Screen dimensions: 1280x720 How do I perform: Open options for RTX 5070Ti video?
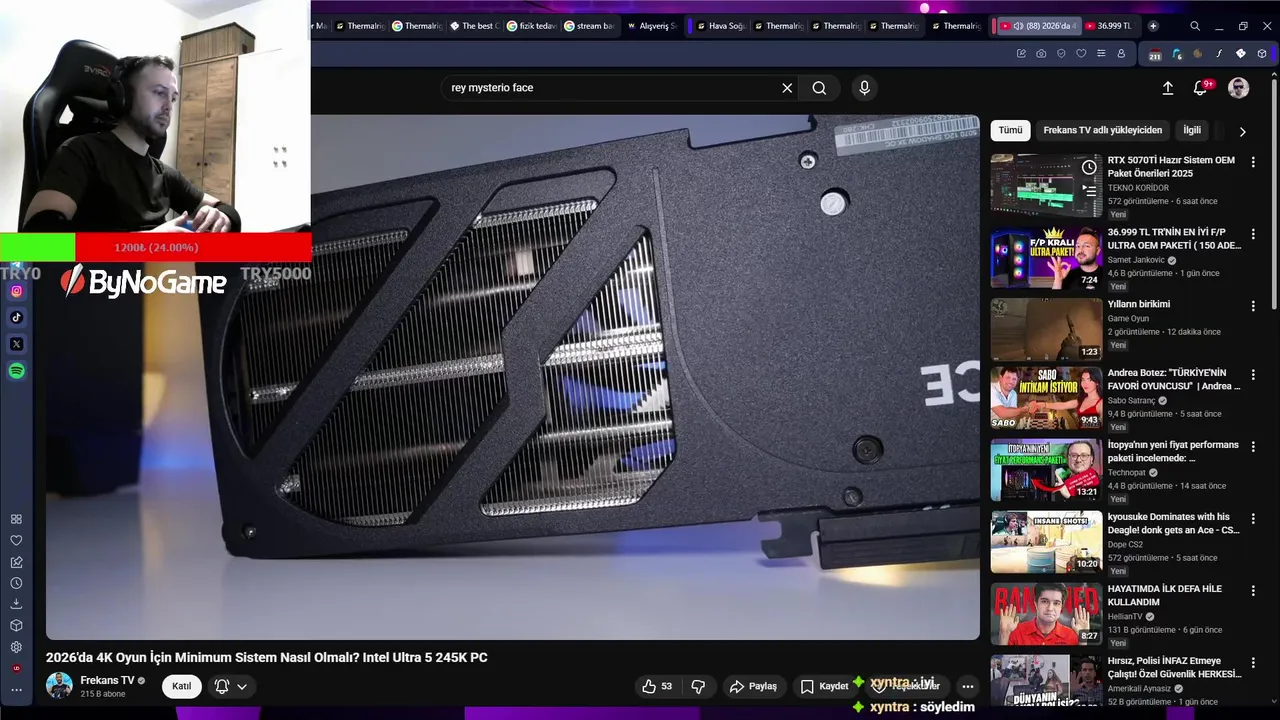pos(1253,161)
